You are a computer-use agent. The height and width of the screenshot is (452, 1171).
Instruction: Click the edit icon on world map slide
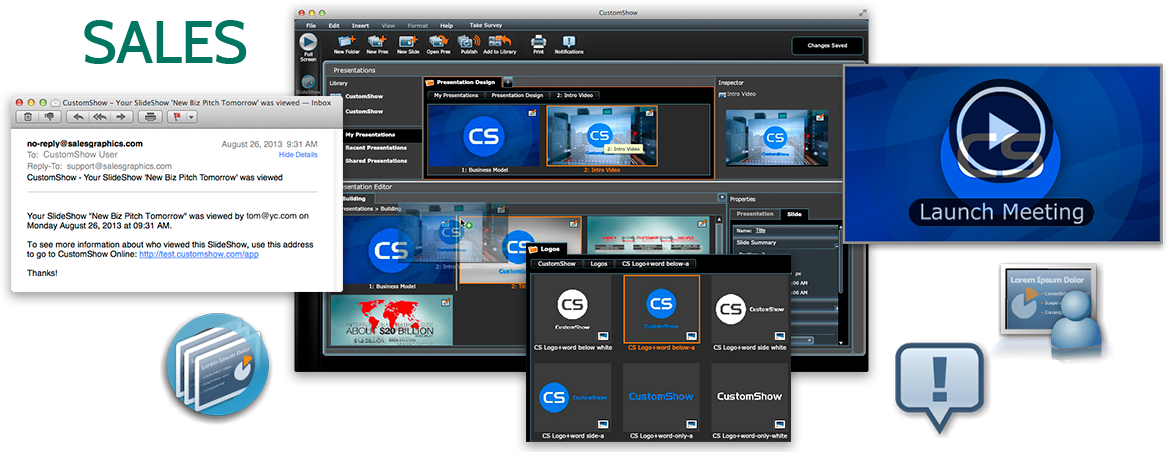446,302
